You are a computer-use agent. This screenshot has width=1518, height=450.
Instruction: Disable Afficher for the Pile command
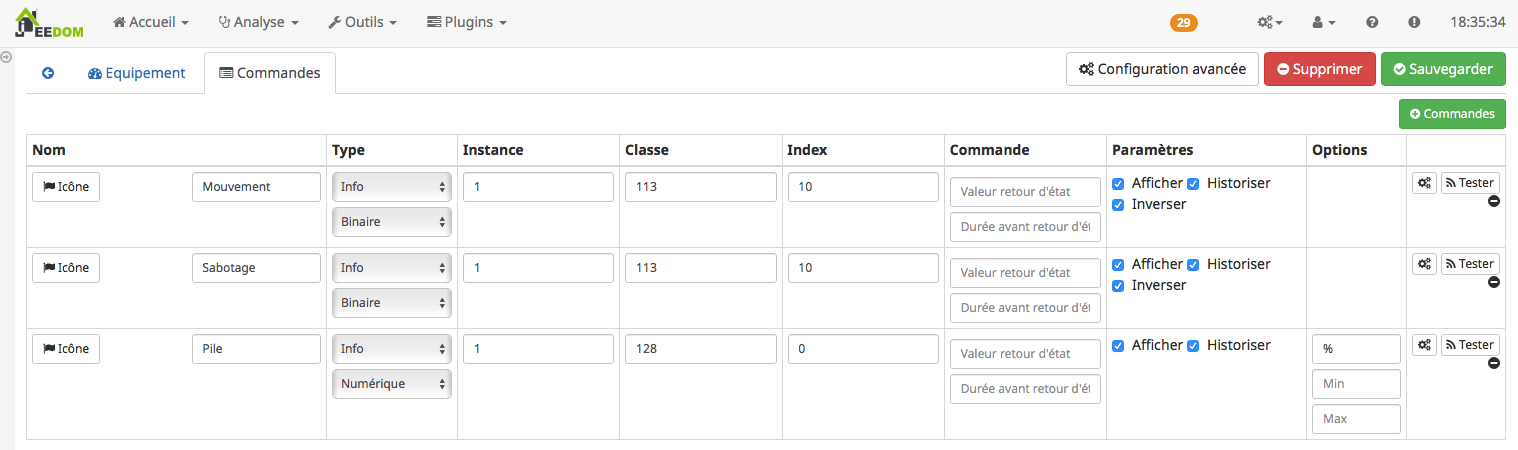[x=1118, y=346]
